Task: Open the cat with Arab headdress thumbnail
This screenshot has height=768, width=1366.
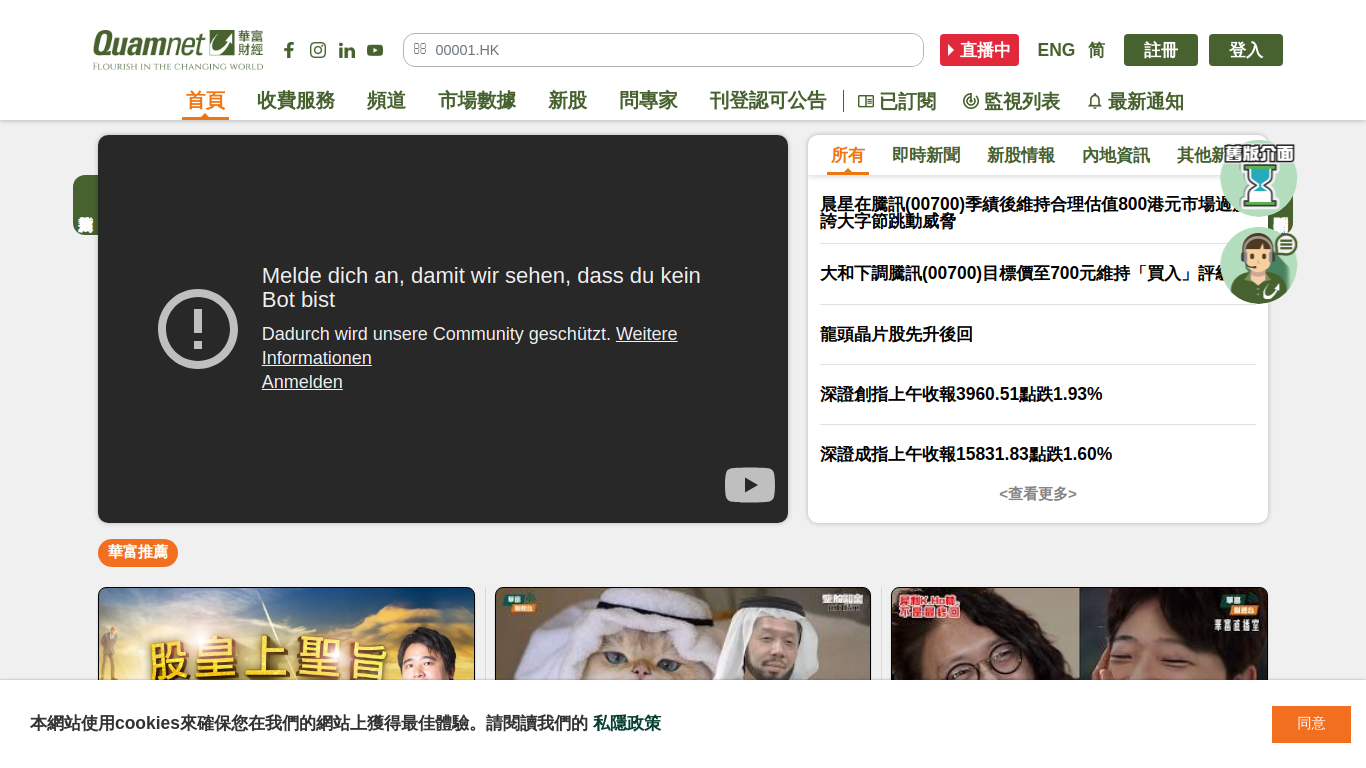Action: point(683,634)
